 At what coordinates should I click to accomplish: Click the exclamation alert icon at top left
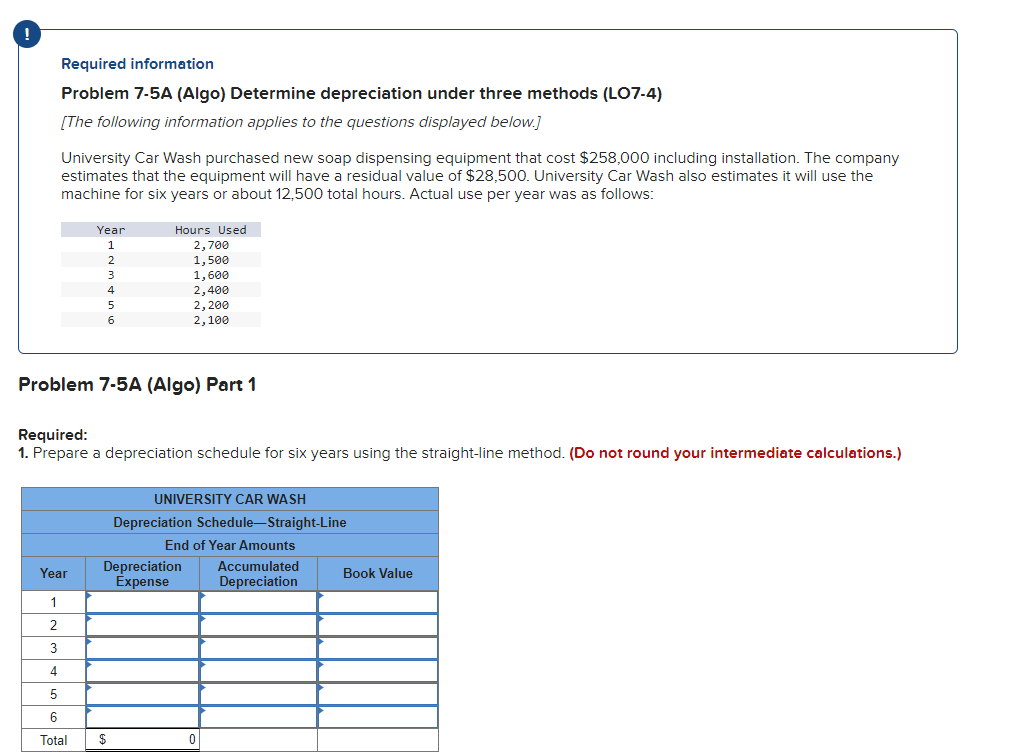click(x=25, y=33)
